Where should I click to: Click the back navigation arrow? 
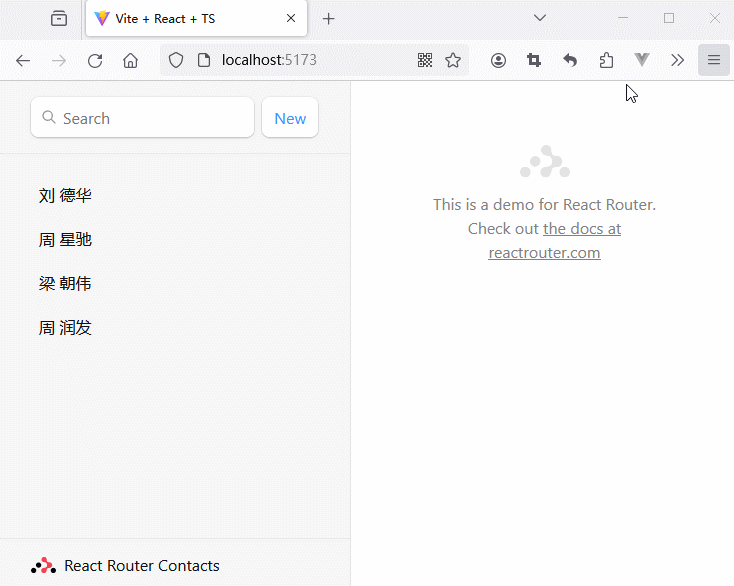(23, 60)
